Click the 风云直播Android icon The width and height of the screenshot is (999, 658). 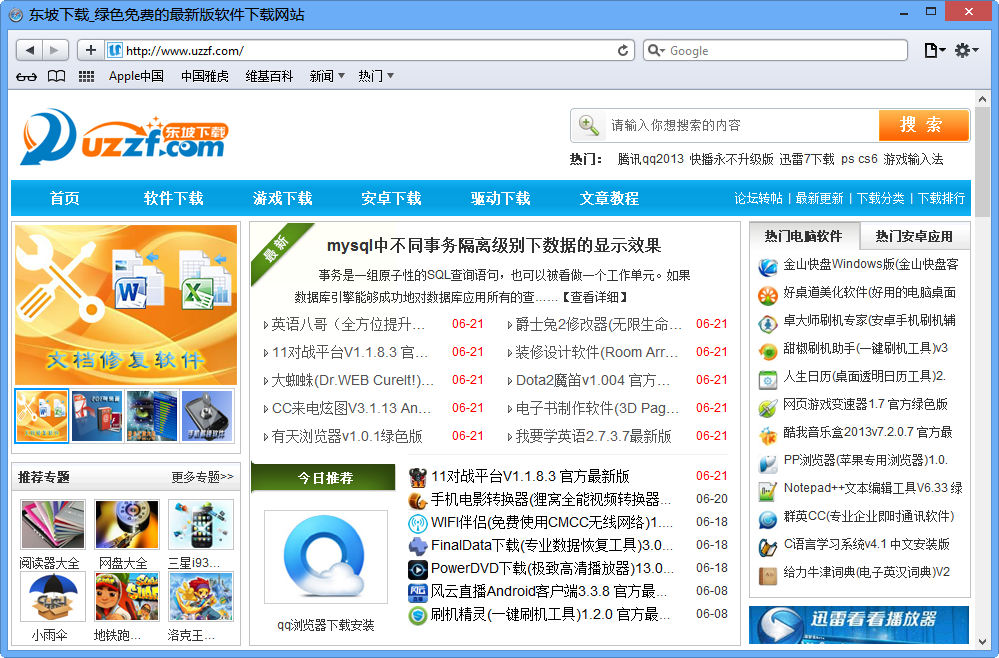pos(417,592)
